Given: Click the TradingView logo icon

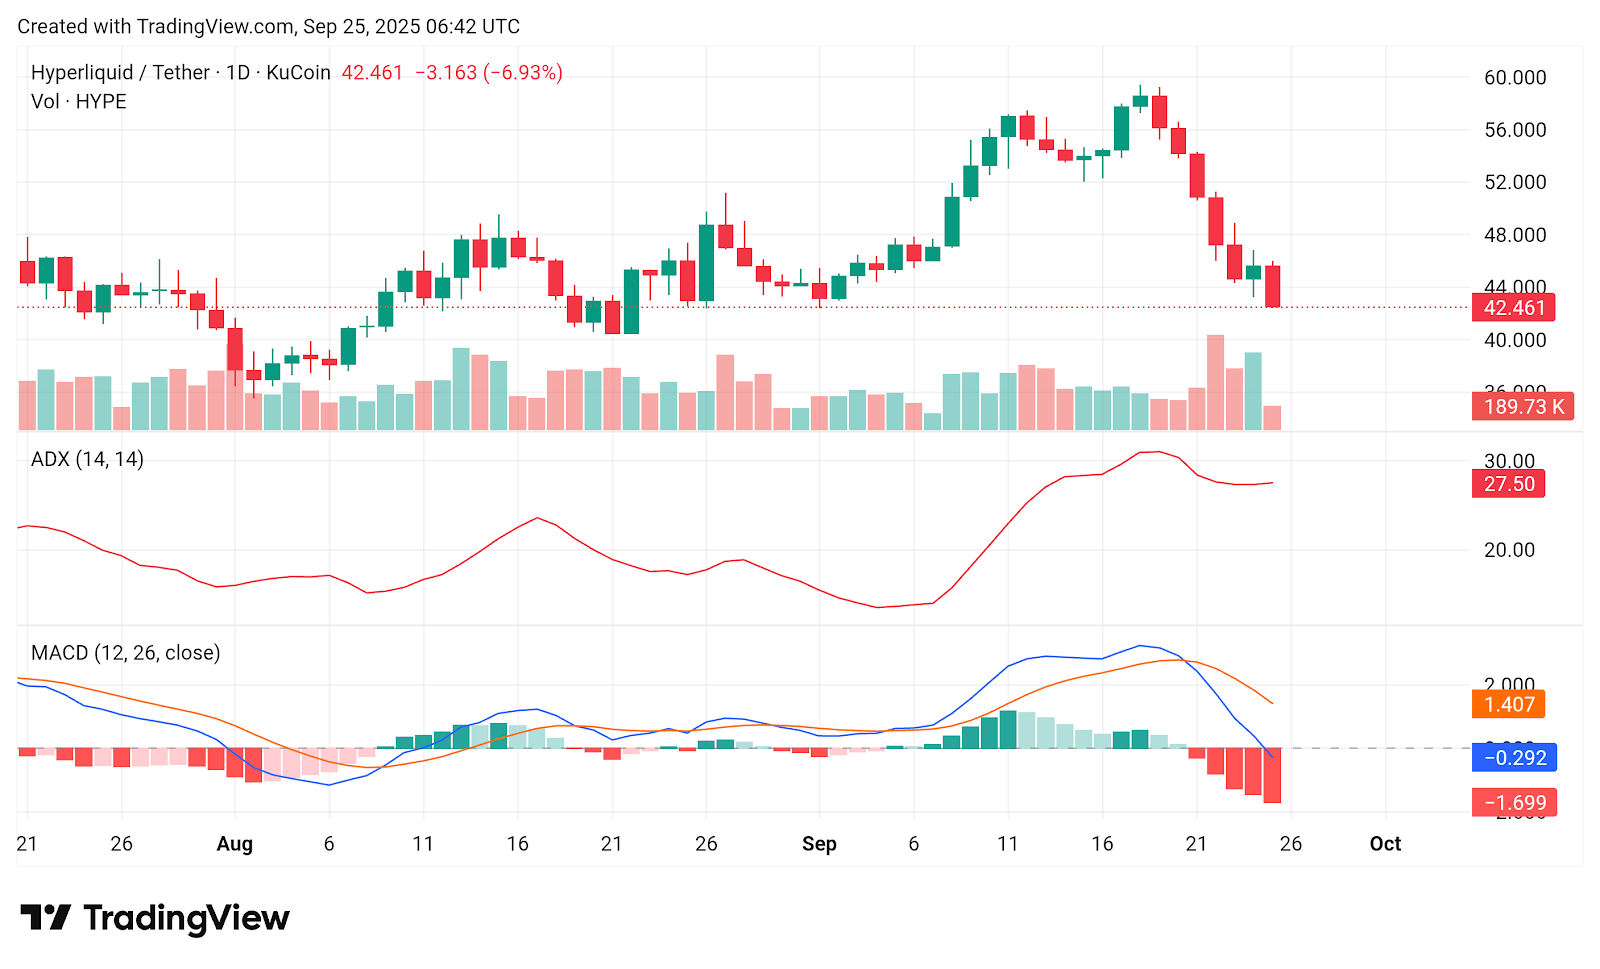Looking at the screenshot, I should click(x=45, y=917).
